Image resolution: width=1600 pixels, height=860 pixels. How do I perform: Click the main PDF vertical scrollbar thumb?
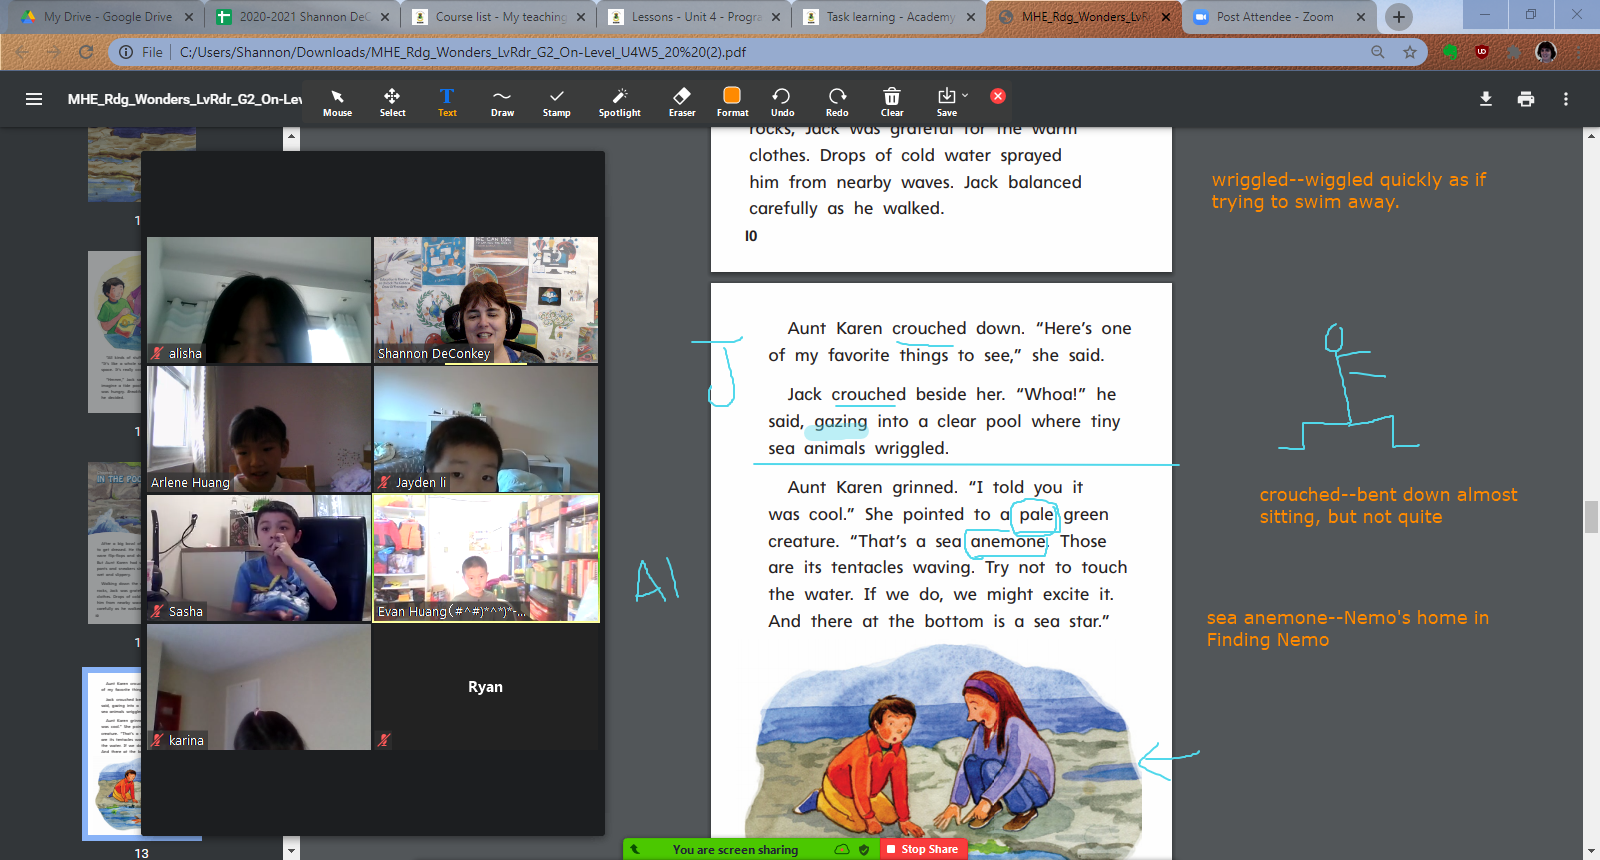tap(1591, 517)
